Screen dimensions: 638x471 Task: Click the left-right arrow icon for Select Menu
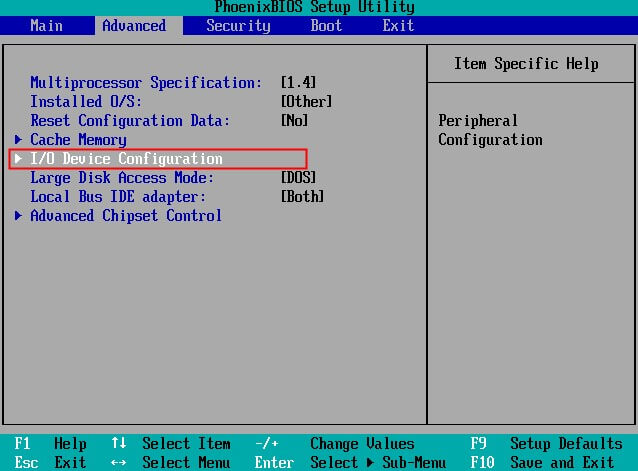(118, 462)
